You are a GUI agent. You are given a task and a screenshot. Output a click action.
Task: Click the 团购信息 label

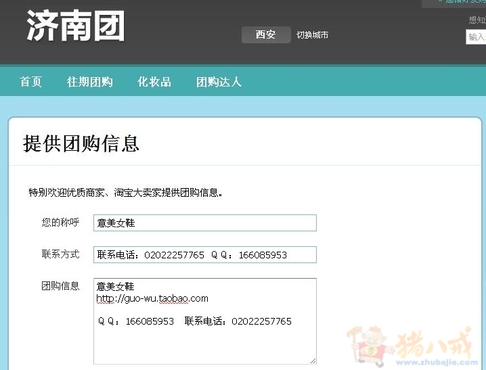(60, 286)
